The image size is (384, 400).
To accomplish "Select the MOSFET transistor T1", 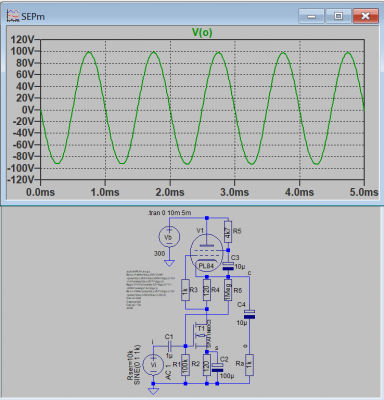I will [202, 335].
